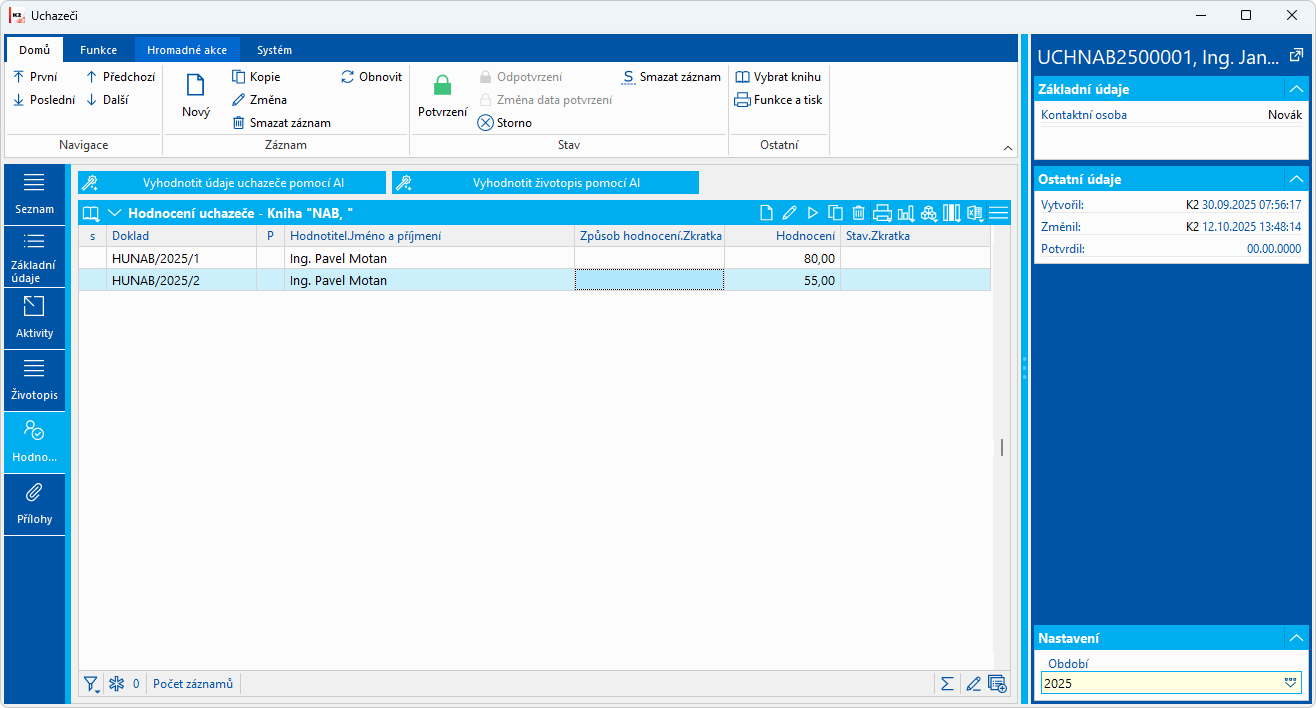
Task: Click Způsob hodnocení.Zkratka column header
Action: [649, 236]
